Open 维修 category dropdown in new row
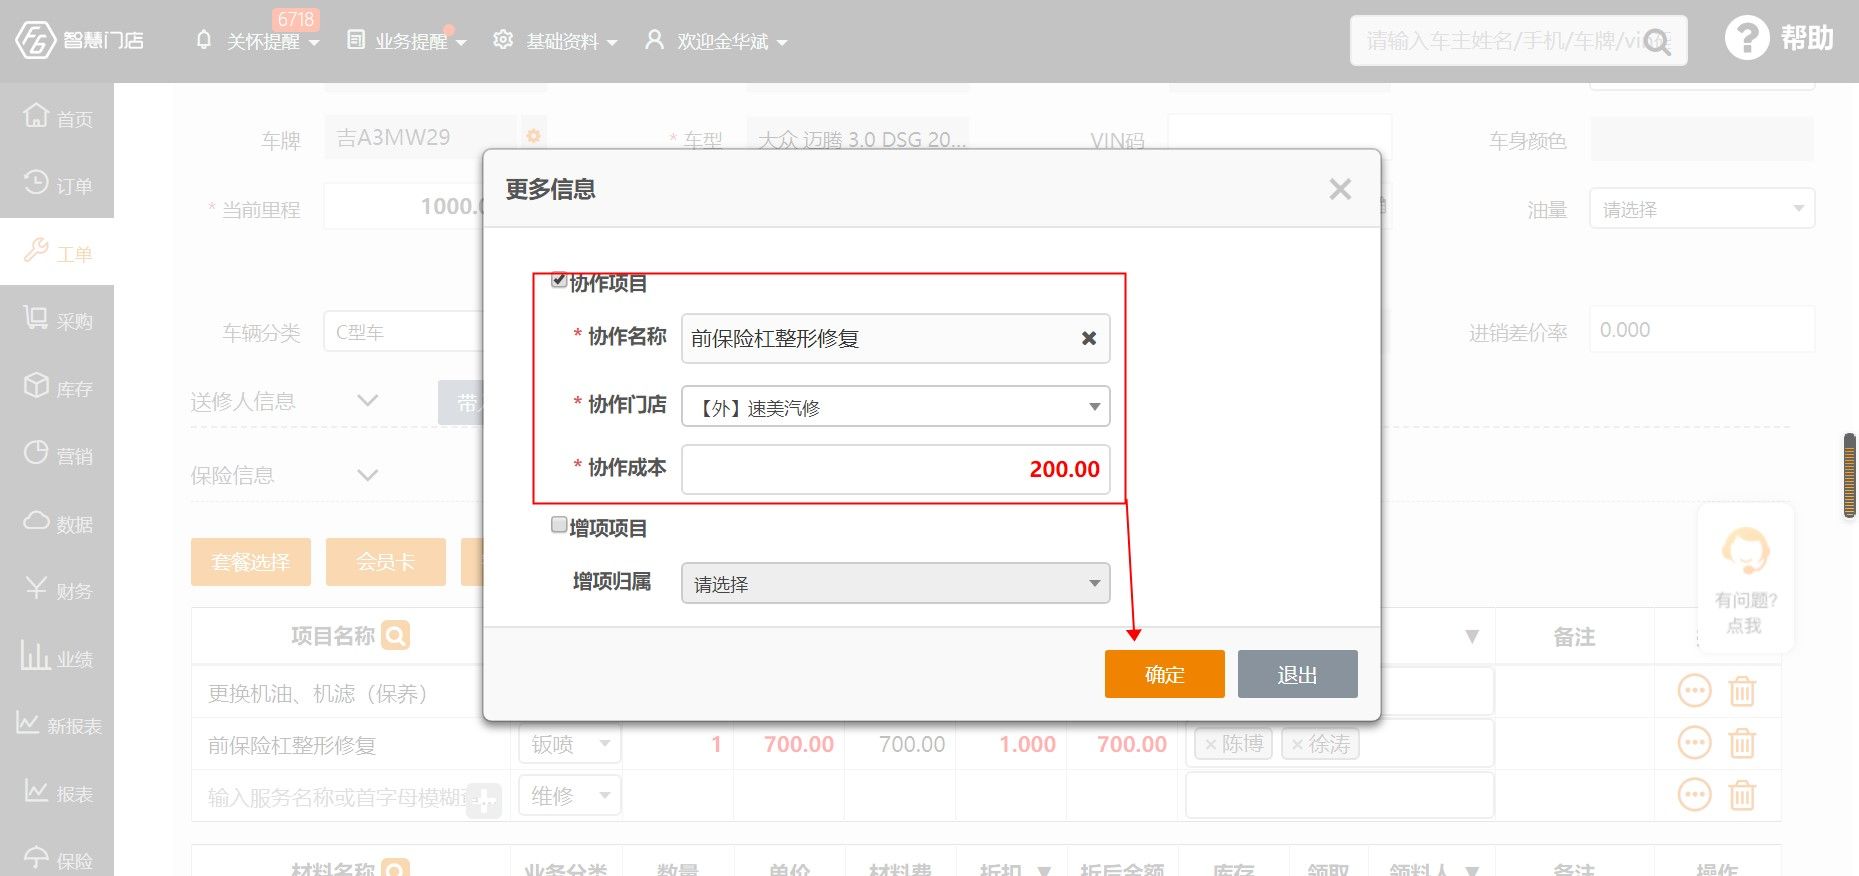 tap(570, 796)
